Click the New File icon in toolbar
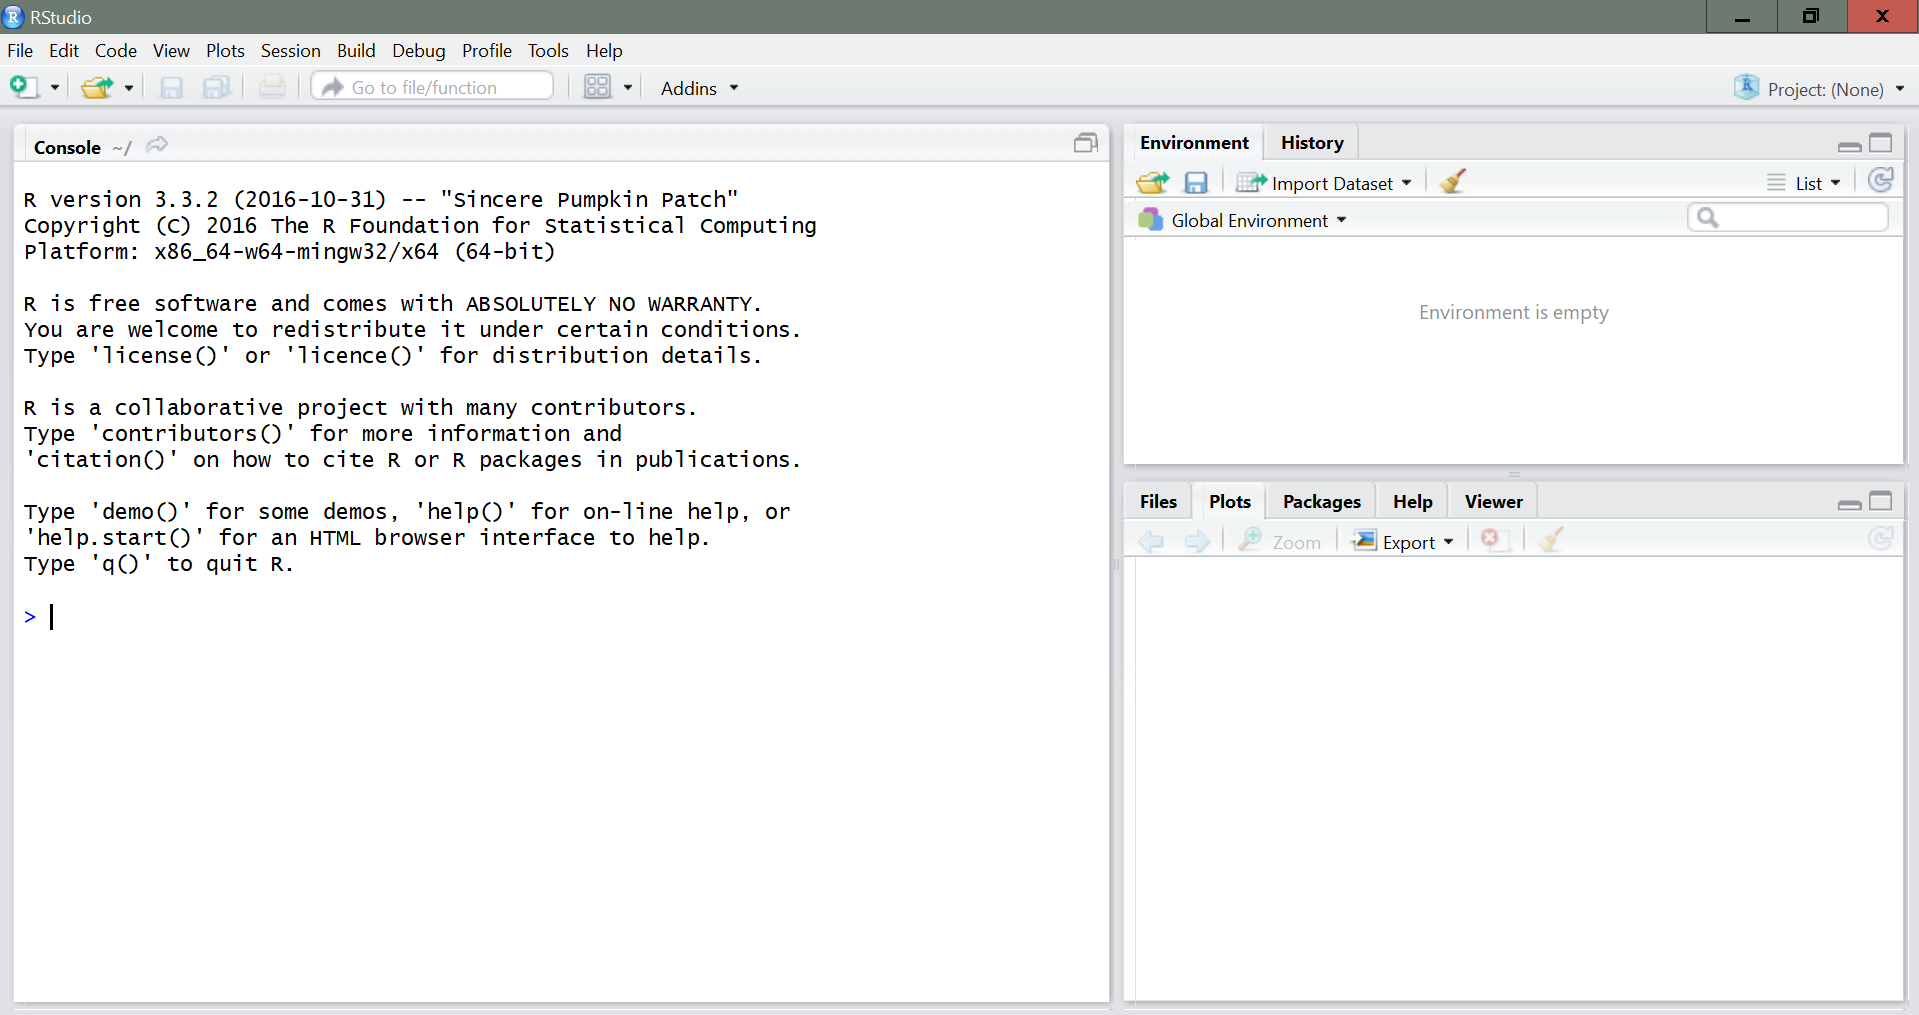 click(x=24, y=88)
